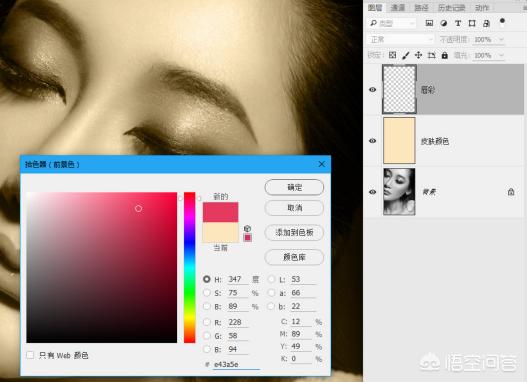
Task: Click the adjustment layer filter icon
Action: pyautogui.click(x=444, y=23)
